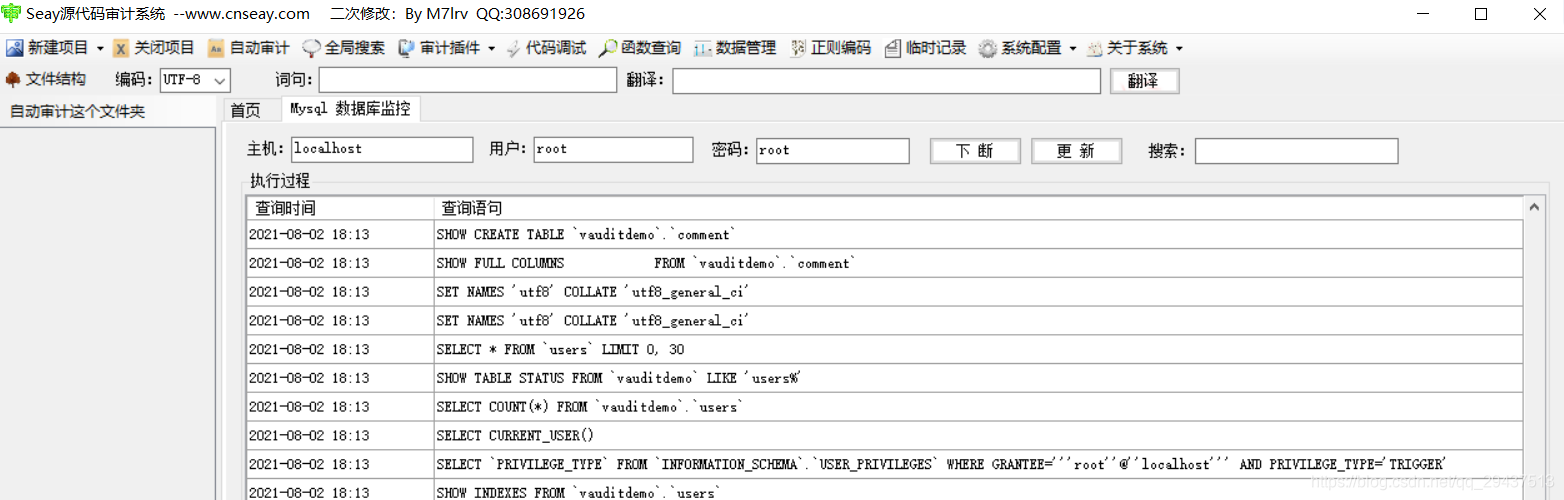Viewport: 1564px width, 500px height.
Task: Click the 密码 root field
Action: [x=833, y=150]
